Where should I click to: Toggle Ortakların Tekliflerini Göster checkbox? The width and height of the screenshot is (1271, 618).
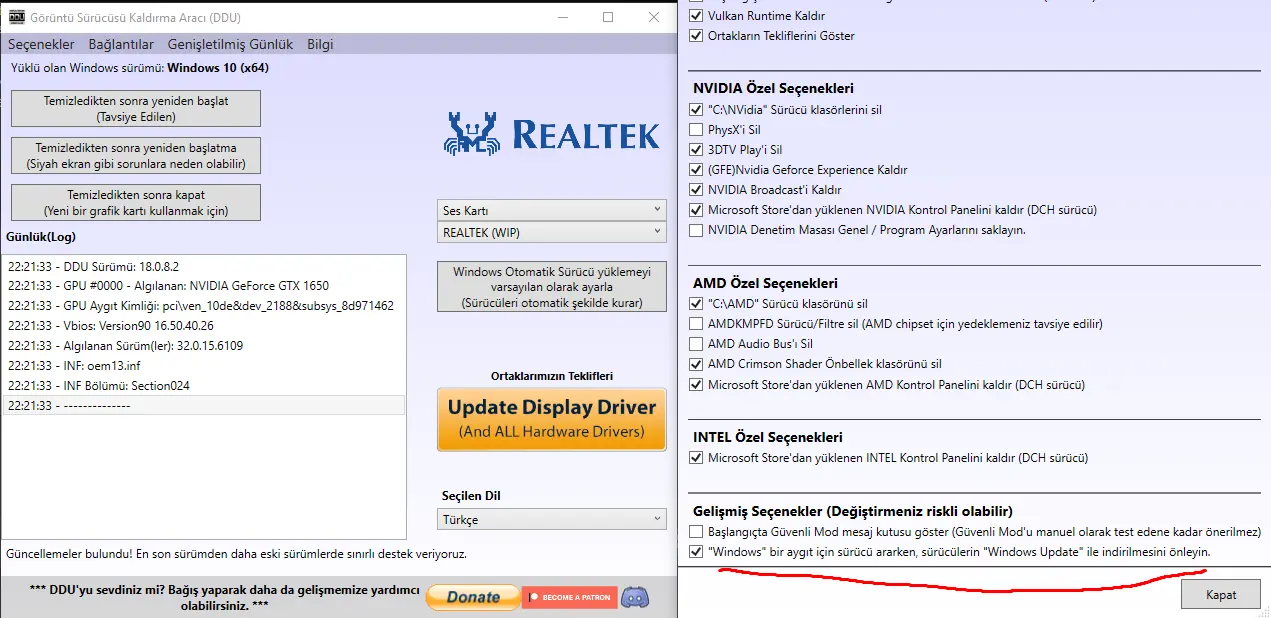click(697, 36)
